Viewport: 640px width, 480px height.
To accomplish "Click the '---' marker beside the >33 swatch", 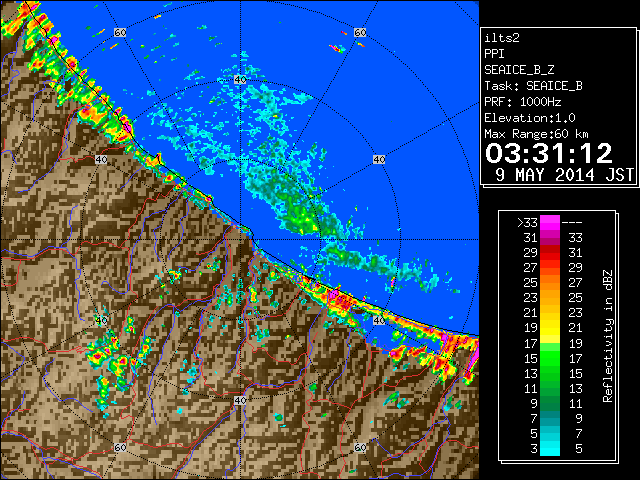I will [572, 223].
